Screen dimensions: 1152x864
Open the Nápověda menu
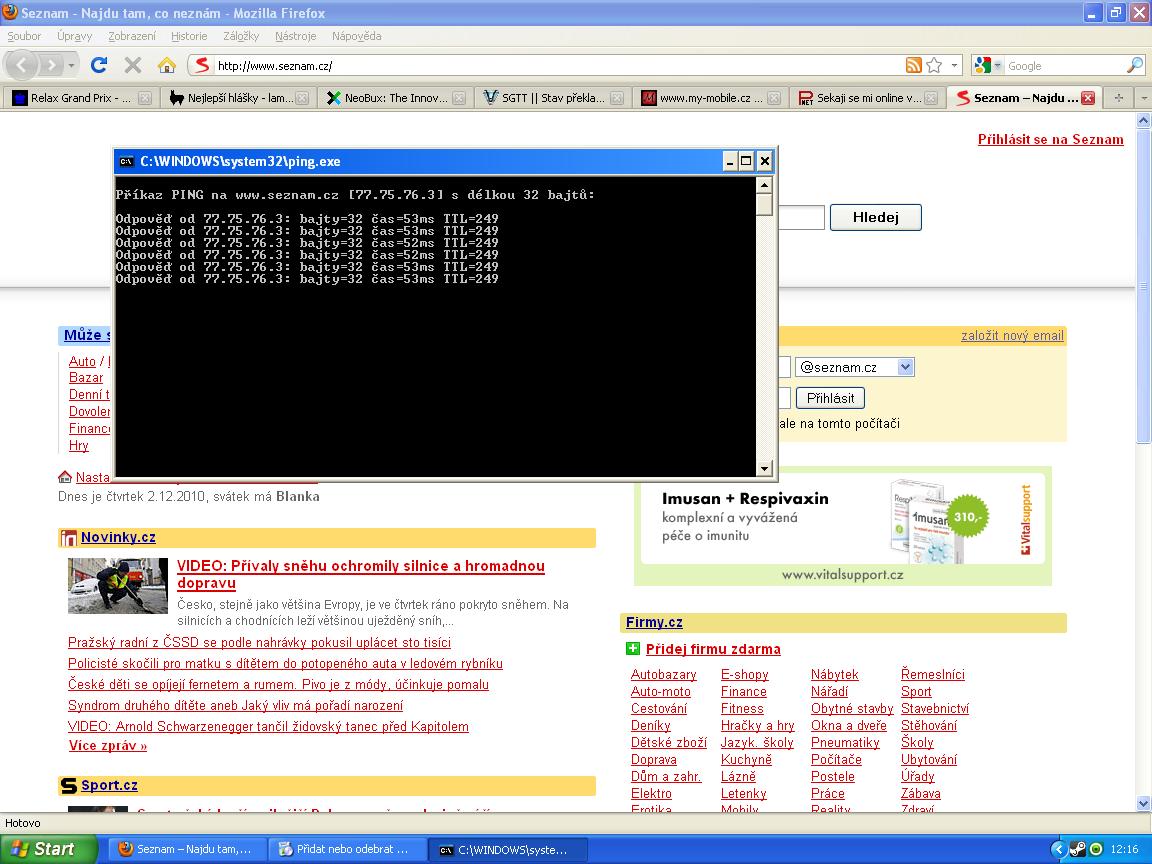click(356, 36)
